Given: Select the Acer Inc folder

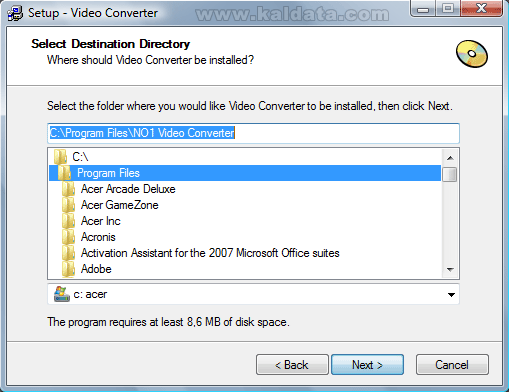Looking at the screenshot, I should 245,221.
